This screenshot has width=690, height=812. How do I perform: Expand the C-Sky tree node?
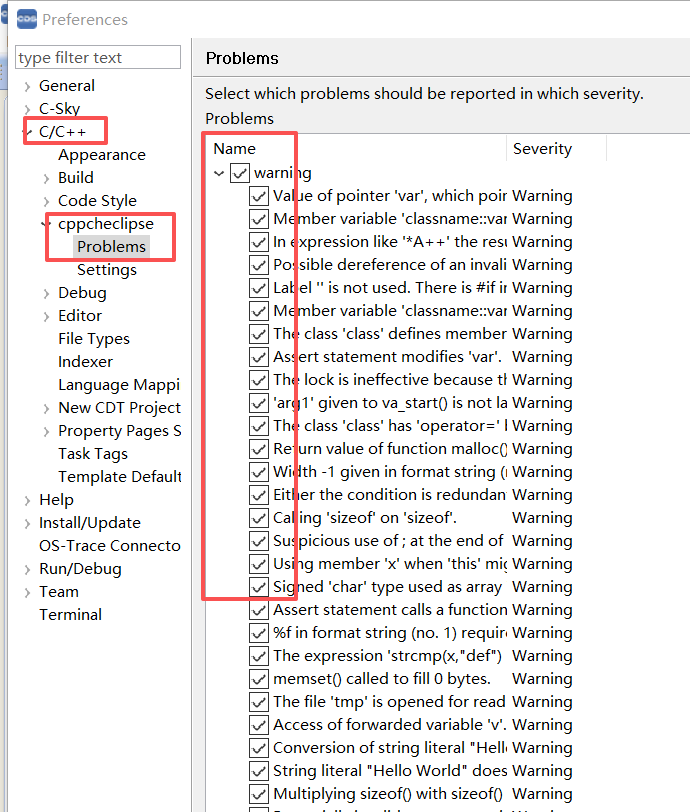click(x=27, y=109)
